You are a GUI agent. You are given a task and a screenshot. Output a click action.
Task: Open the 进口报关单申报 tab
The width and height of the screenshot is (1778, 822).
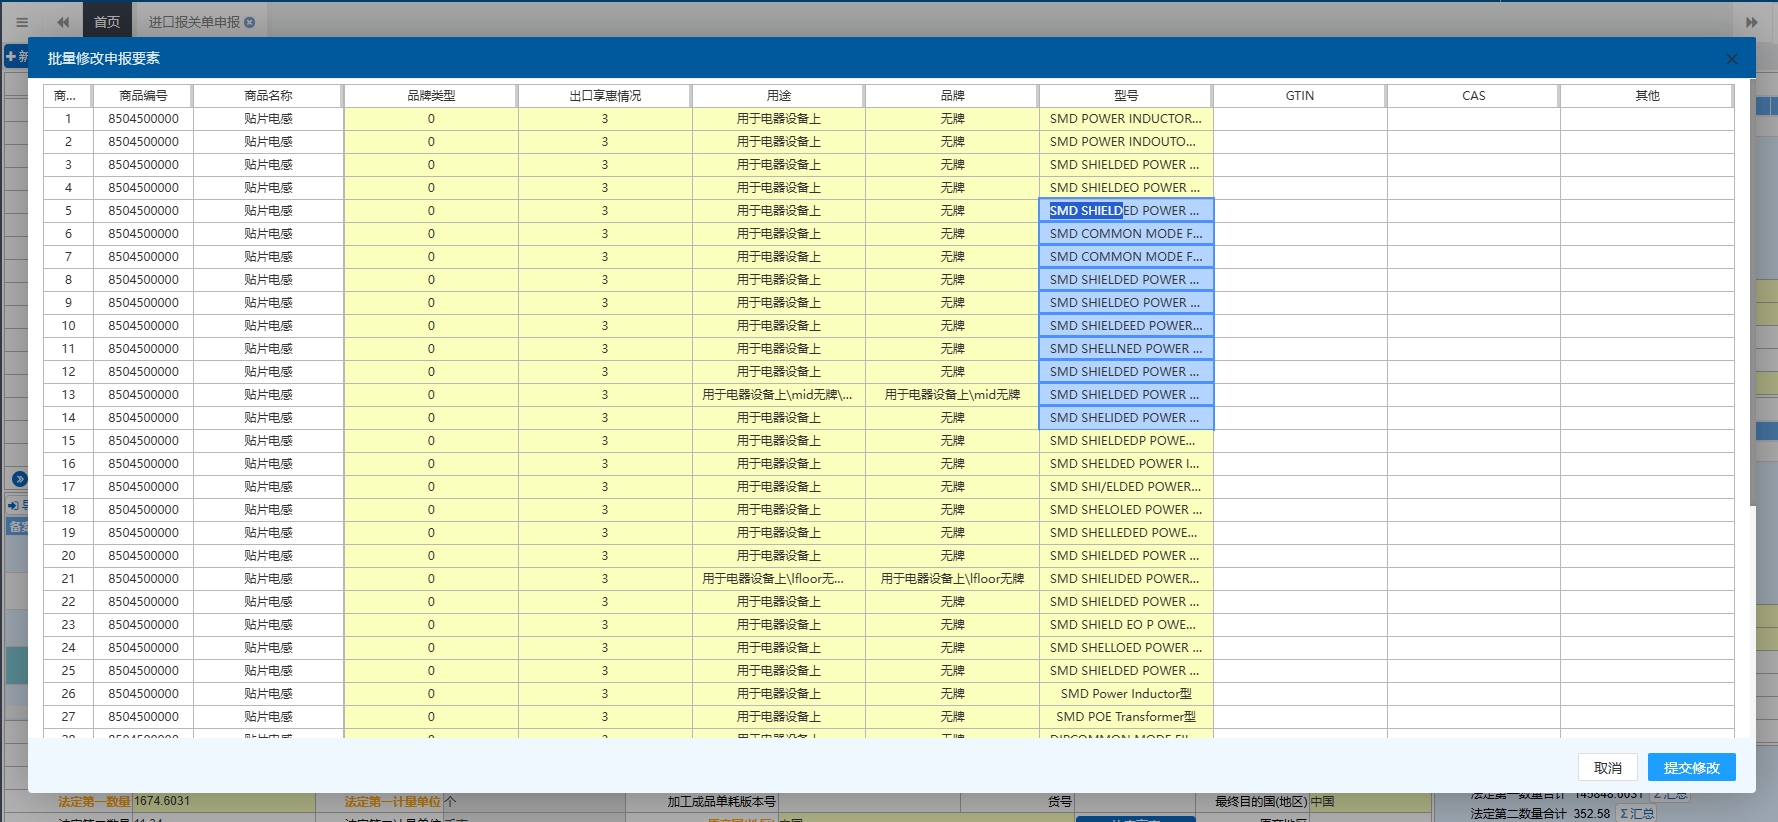click(193, 22)
